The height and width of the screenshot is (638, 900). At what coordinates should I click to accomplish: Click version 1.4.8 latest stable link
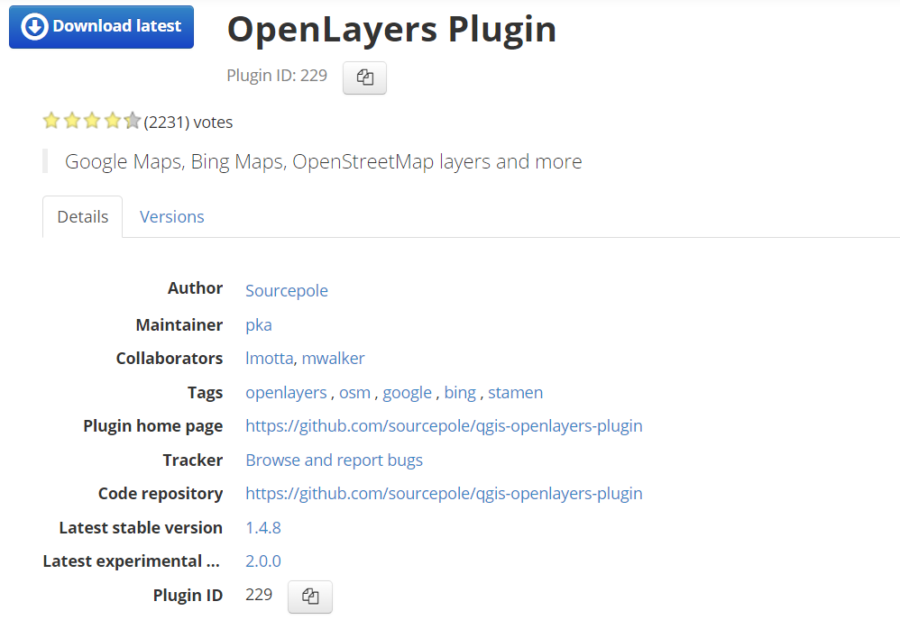click(263, 528)
